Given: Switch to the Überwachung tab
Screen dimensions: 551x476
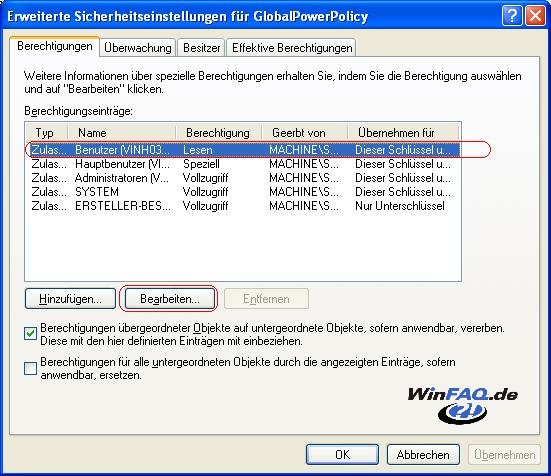Looking at the screenshot, I should (x=137, y=48).
